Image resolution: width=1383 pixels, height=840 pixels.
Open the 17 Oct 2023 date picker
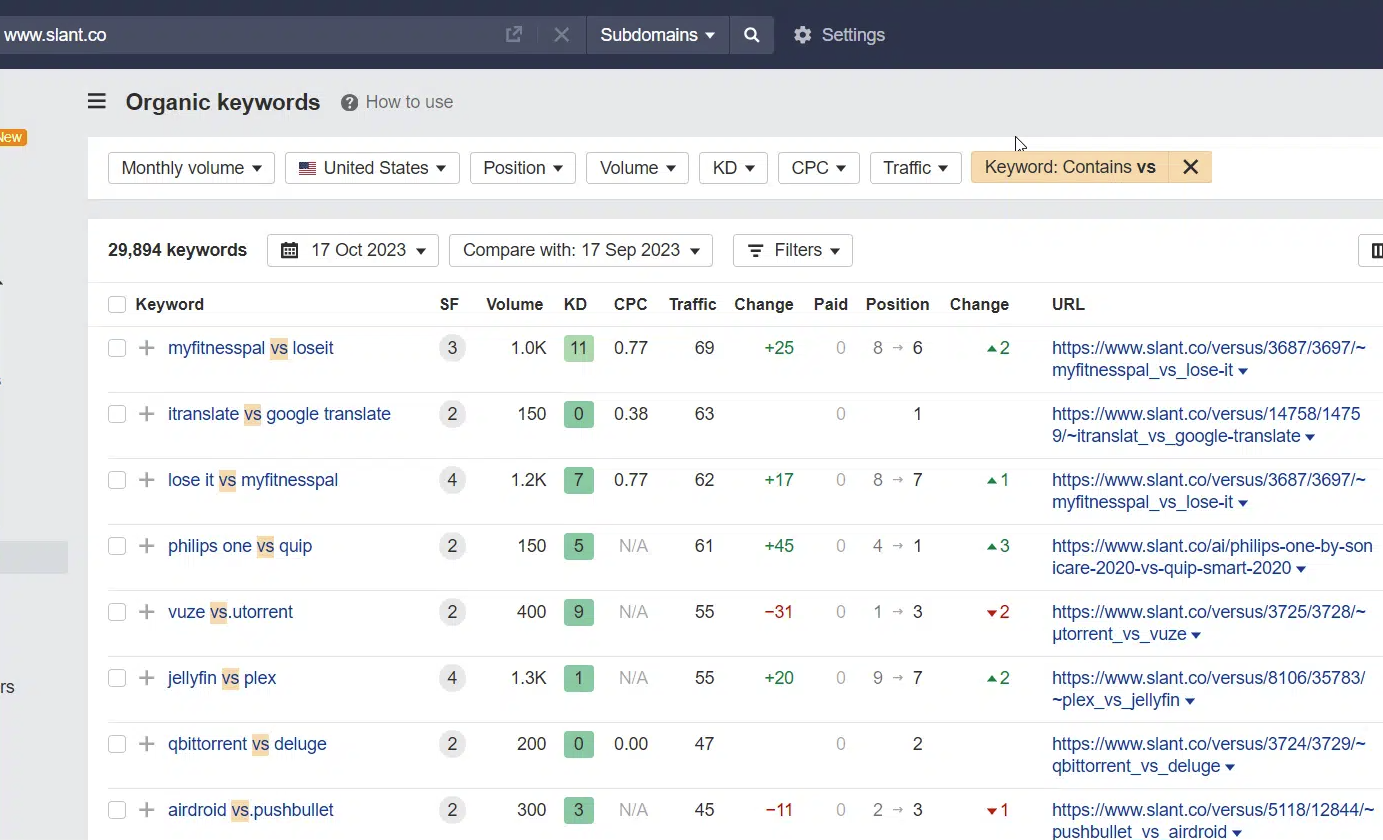[353, 250]
